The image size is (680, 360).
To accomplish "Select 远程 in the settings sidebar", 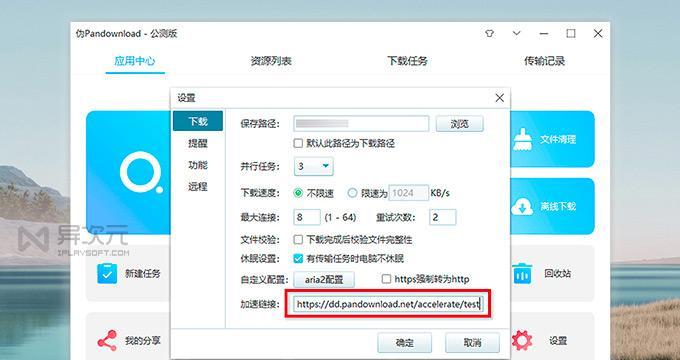I will coord(198,187).
